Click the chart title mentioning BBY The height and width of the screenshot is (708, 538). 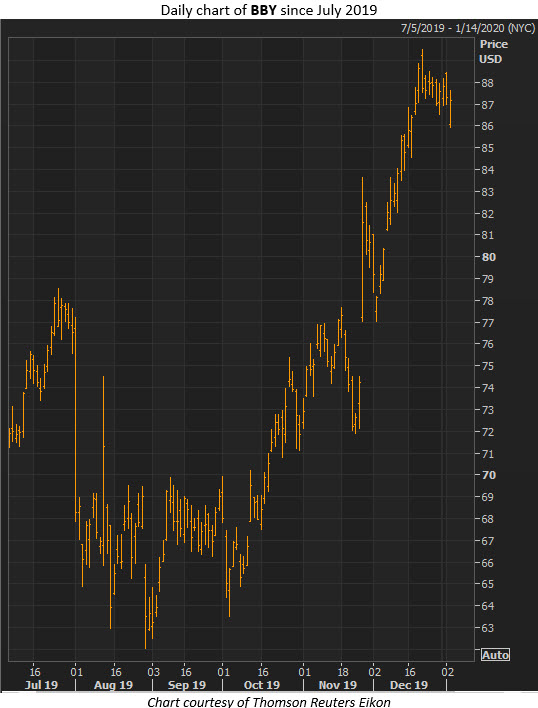click(x=269, y=10)
